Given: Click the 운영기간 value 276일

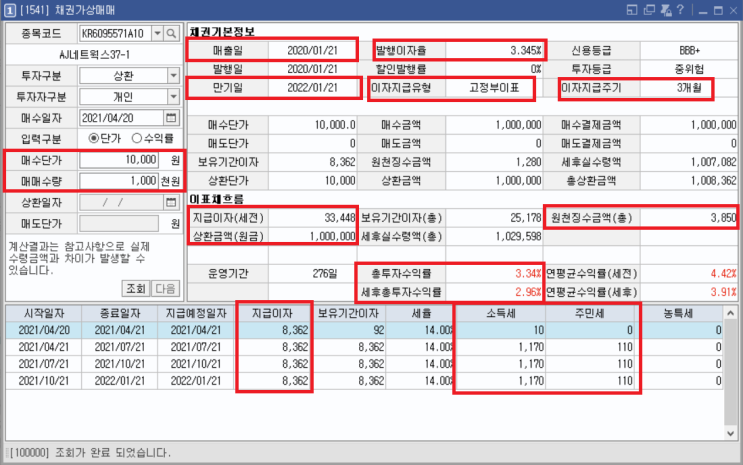Looking at the screenshot, I should point(325,274).
